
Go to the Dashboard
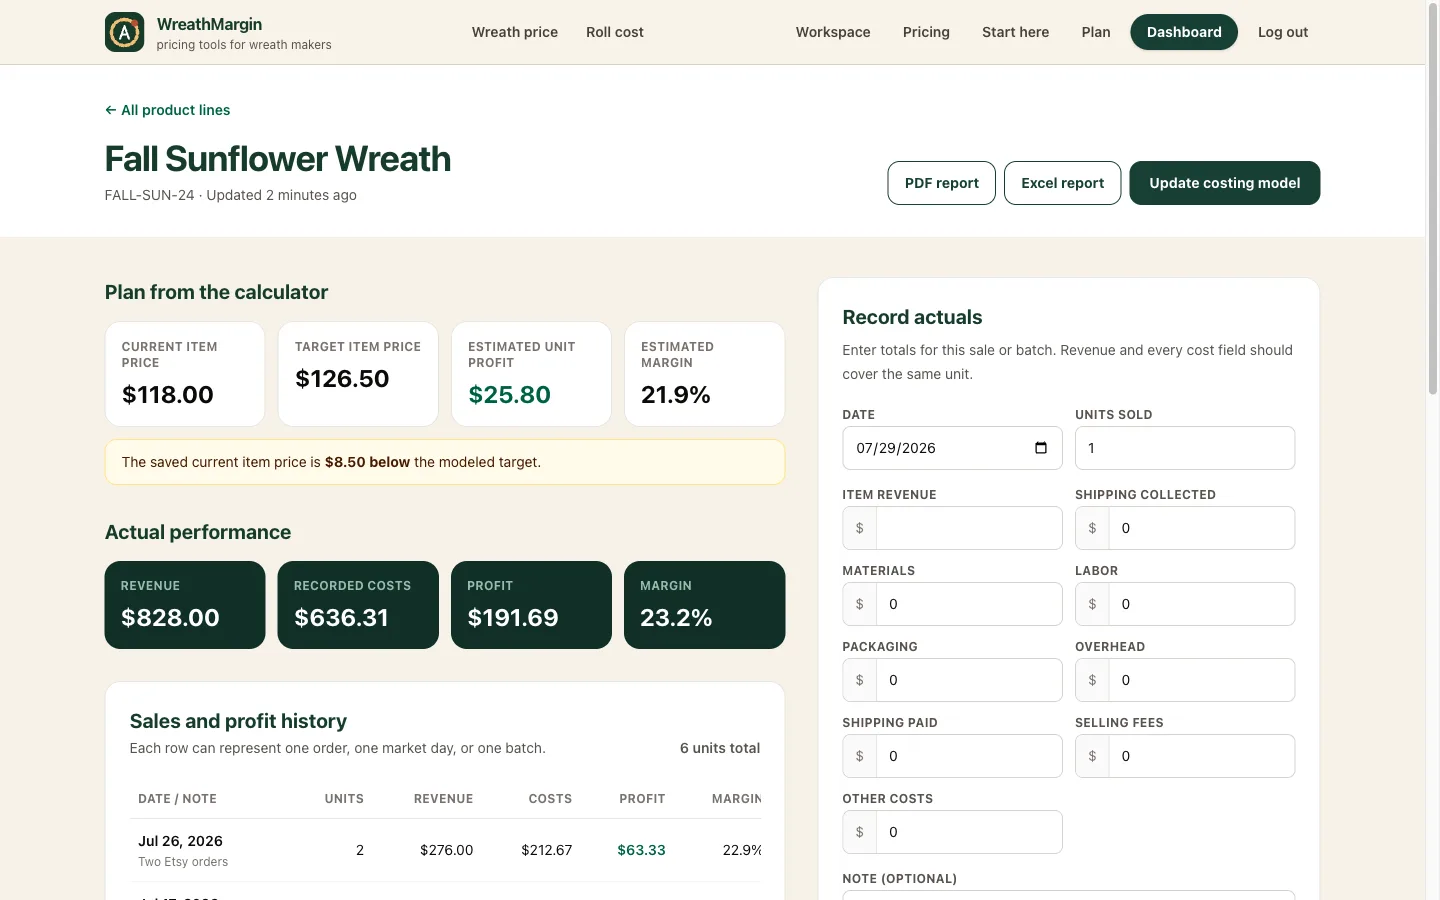point(1184,32)
